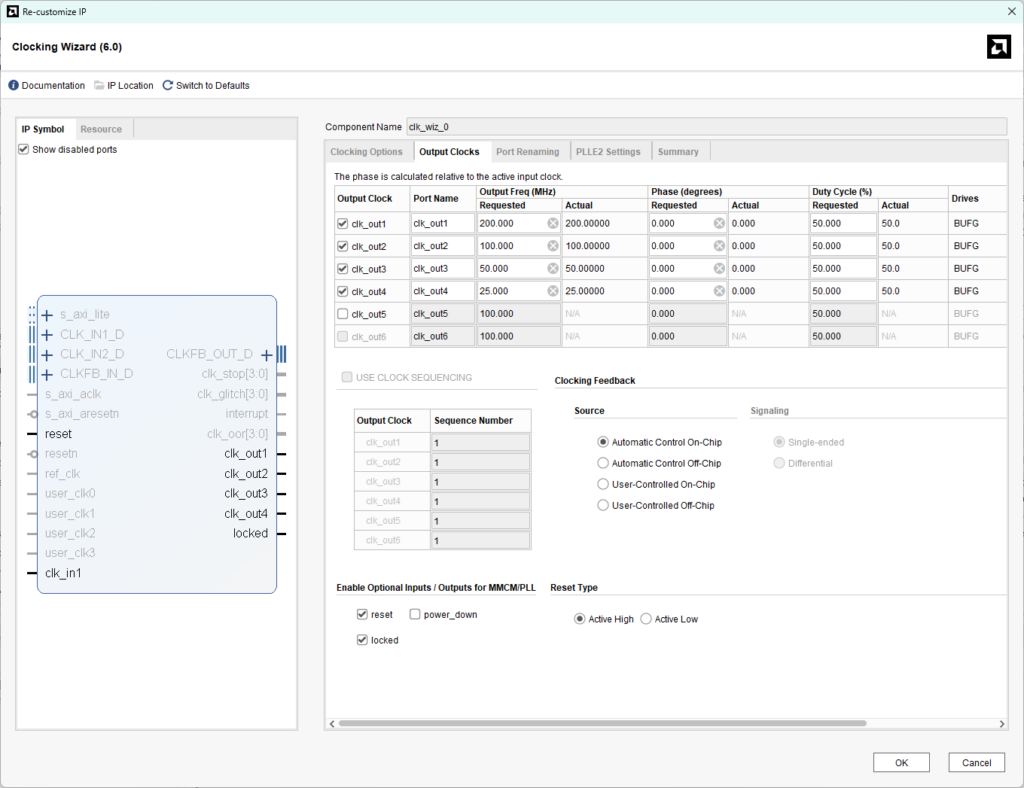Open the IP Location link
Image resolution: width=1024 pixels, height=788 pixels.
[130, 86]
